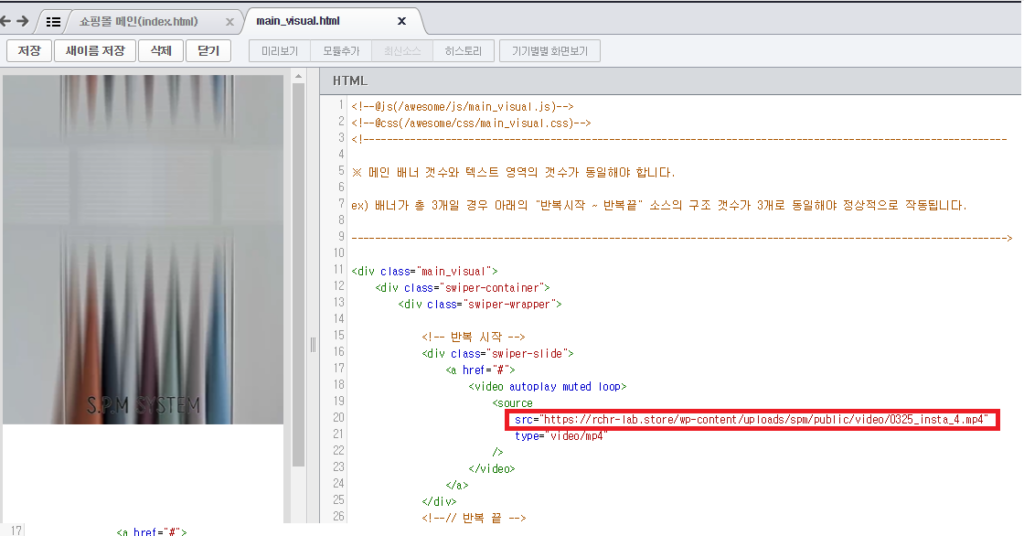Click the video preview thumbnail
Screen dimensions: 1024x536
point(143,249)
